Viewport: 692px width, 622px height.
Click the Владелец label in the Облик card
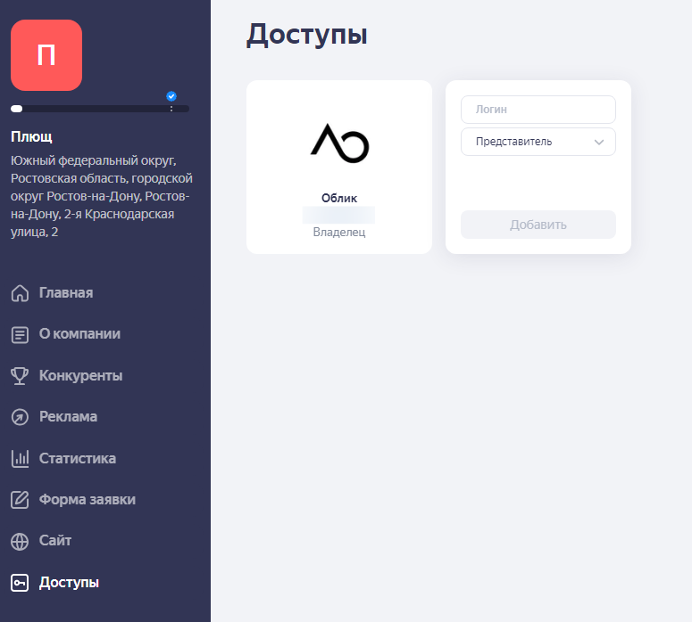pyautogui.click(x=339, y=232)
